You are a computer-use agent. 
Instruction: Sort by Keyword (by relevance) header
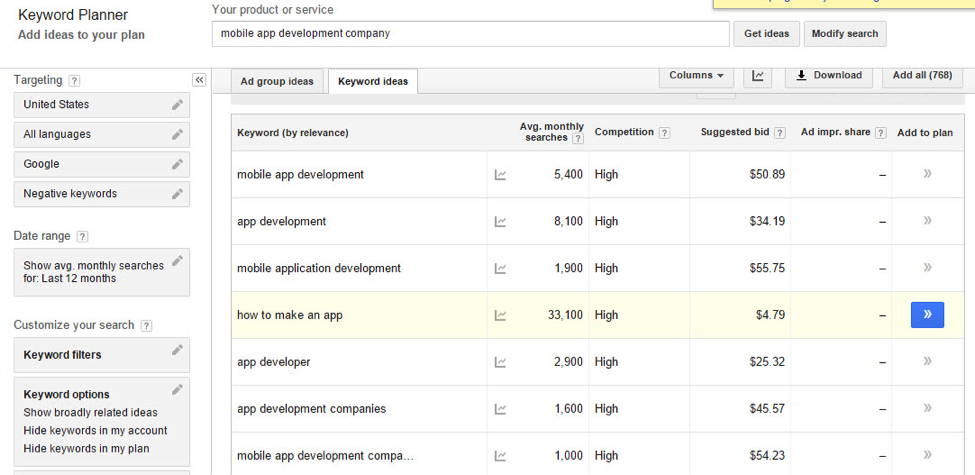(293, 133)
